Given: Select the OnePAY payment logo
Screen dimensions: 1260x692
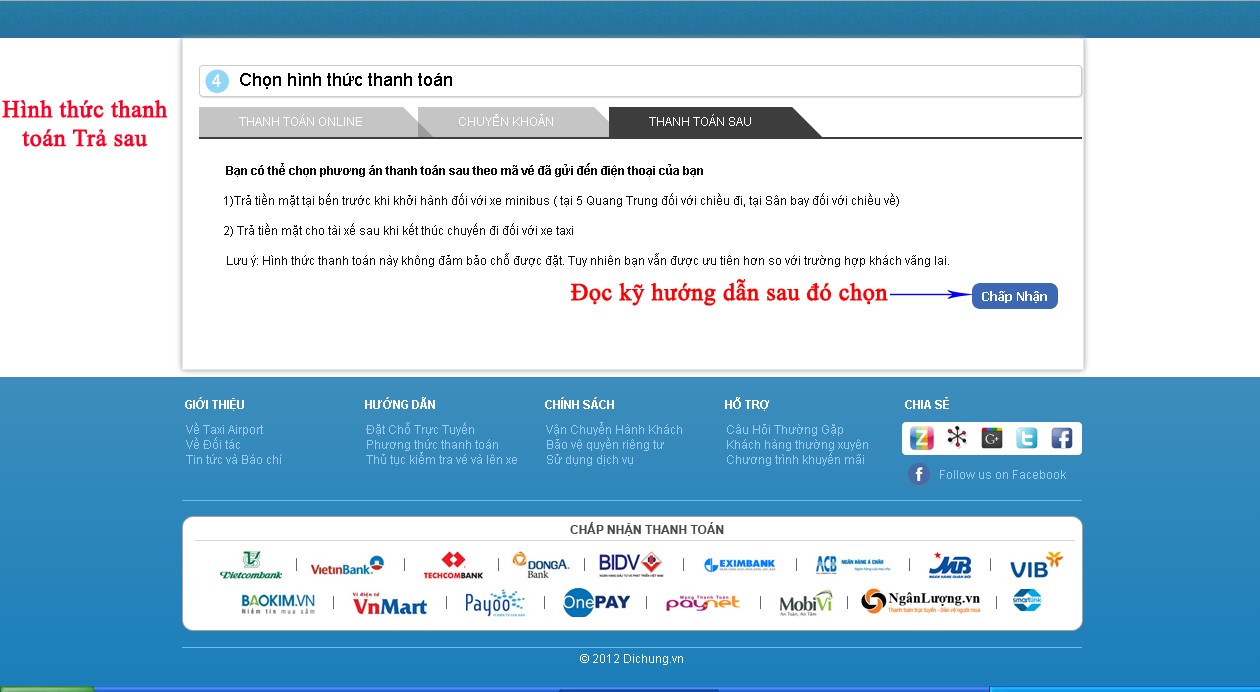Looking at the screenshot, I should point(596,602).
